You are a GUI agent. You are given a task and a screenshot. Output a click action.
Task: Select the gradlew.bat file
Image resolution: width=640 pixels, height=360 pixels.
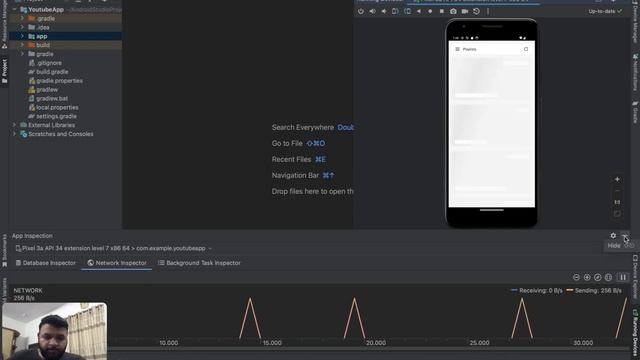pyautogui.click(x=48, y=98)
